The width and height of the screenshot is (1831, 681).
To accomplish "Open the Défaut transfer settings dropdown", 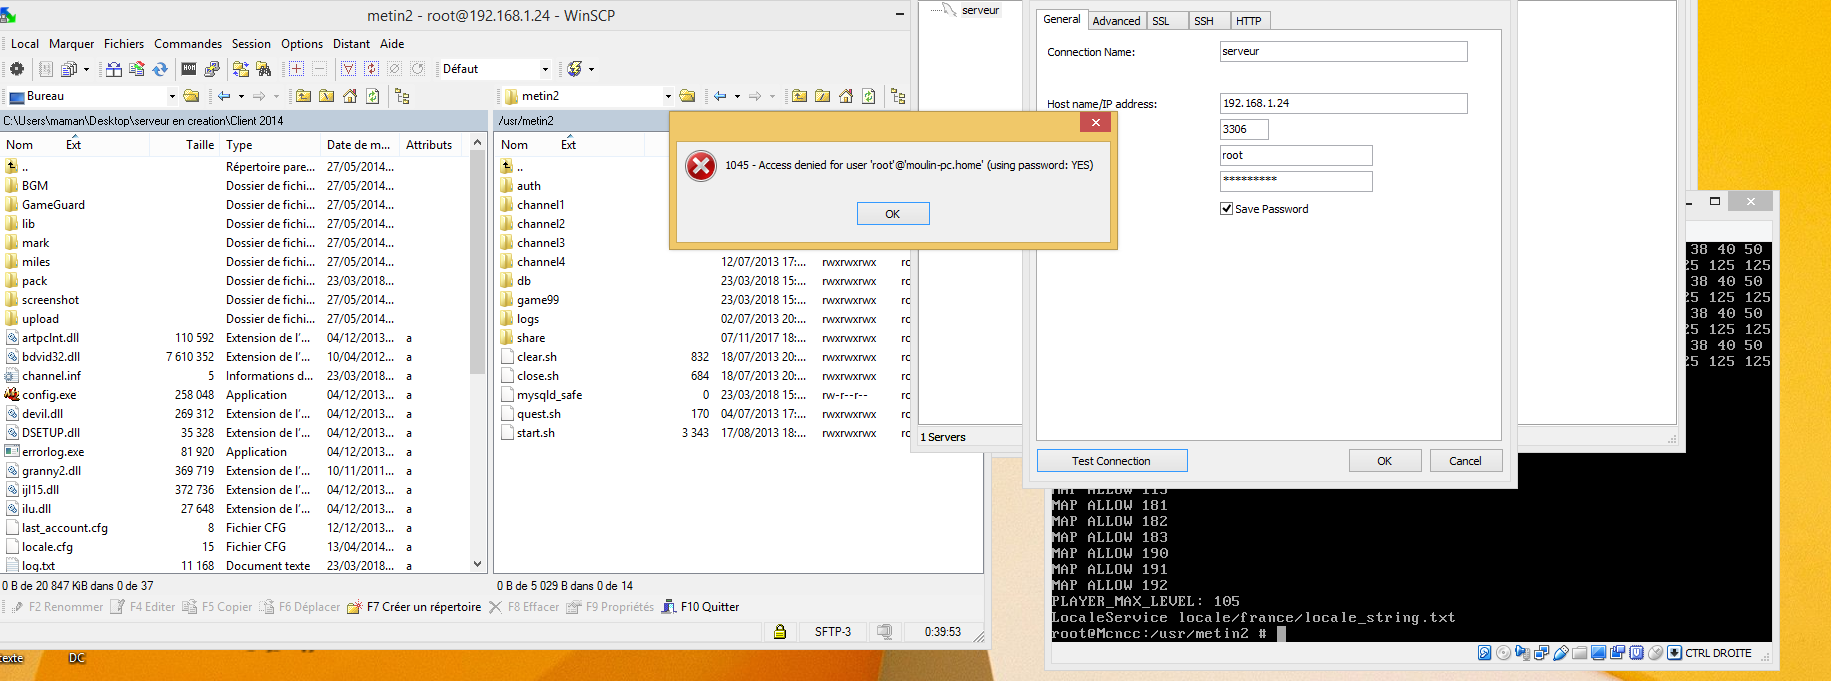I will pos(545,69).
